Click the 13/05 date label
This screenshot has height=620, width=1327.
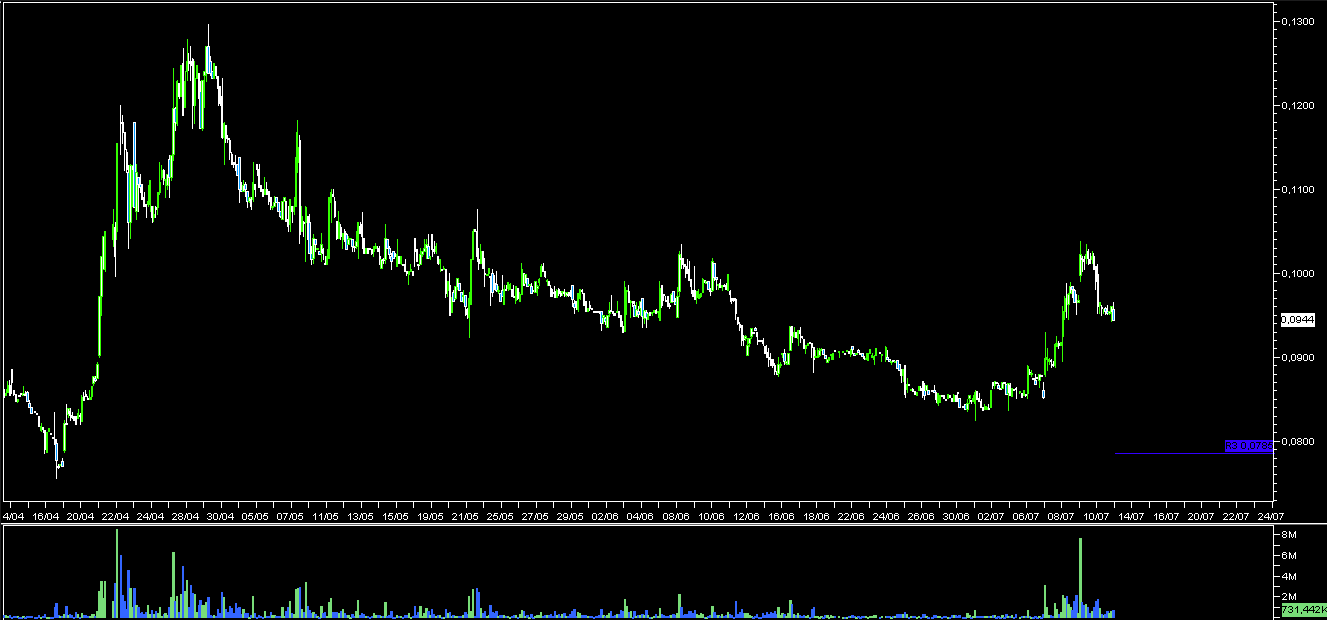coord(360,517)
